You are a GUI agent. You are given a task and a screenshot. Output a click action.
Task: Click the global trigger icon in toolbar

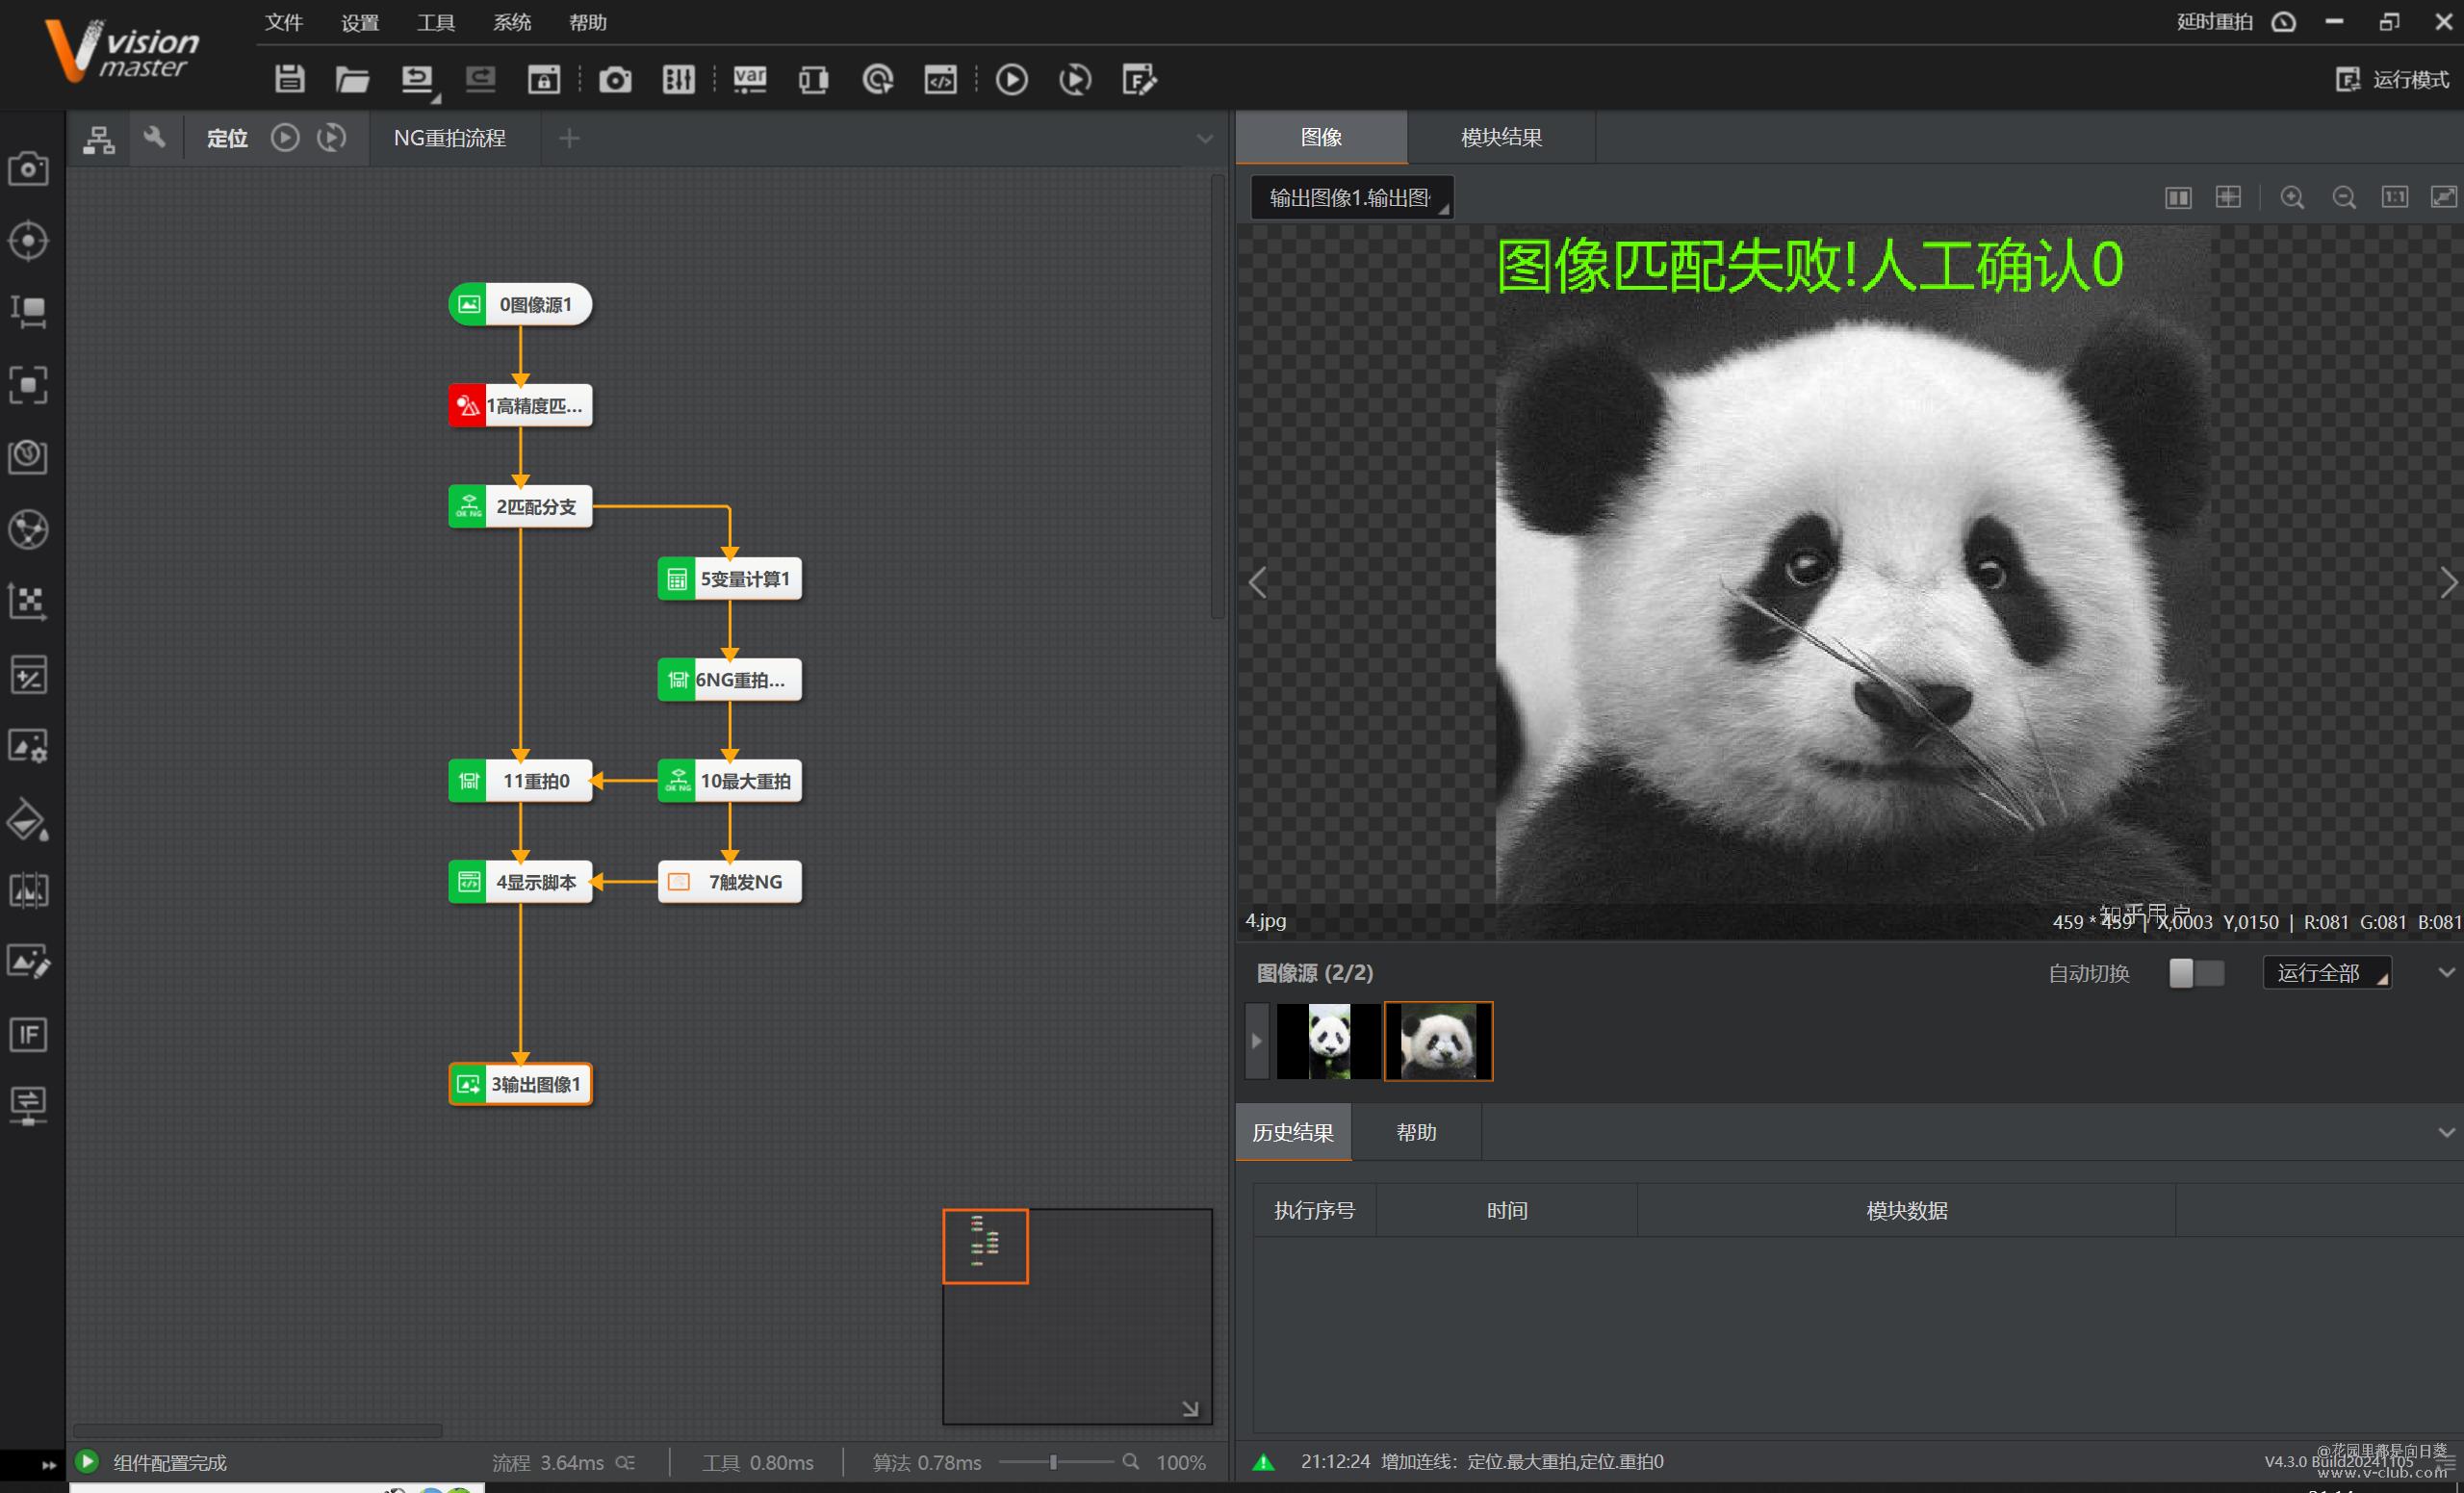tap(878, 79)
